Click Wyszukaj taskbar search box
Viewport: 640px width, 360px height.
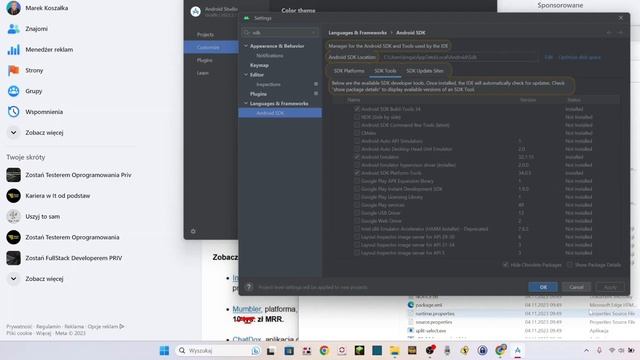point(218,350)
